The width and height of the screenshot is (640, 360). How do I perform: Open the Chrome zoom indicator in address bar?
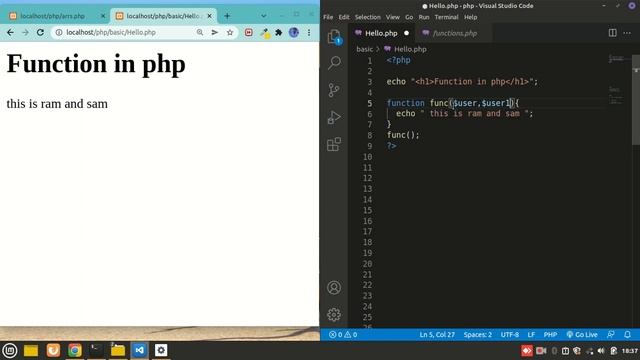[x=200, y=32]
